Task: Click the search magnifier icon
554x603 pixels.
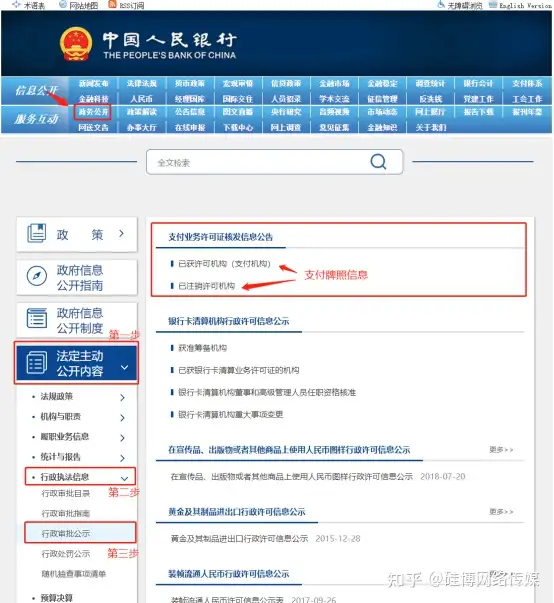Action: [x=378, y=162]
